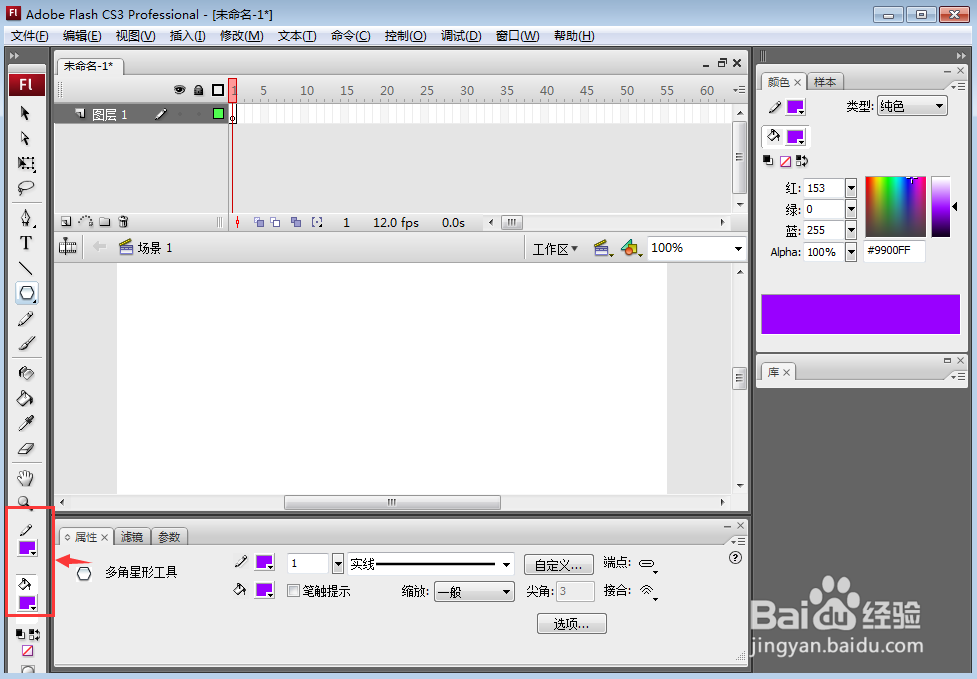Click the stroke color swatch in Properties
This screenshot has width=977, height=679.
[265, 563]
